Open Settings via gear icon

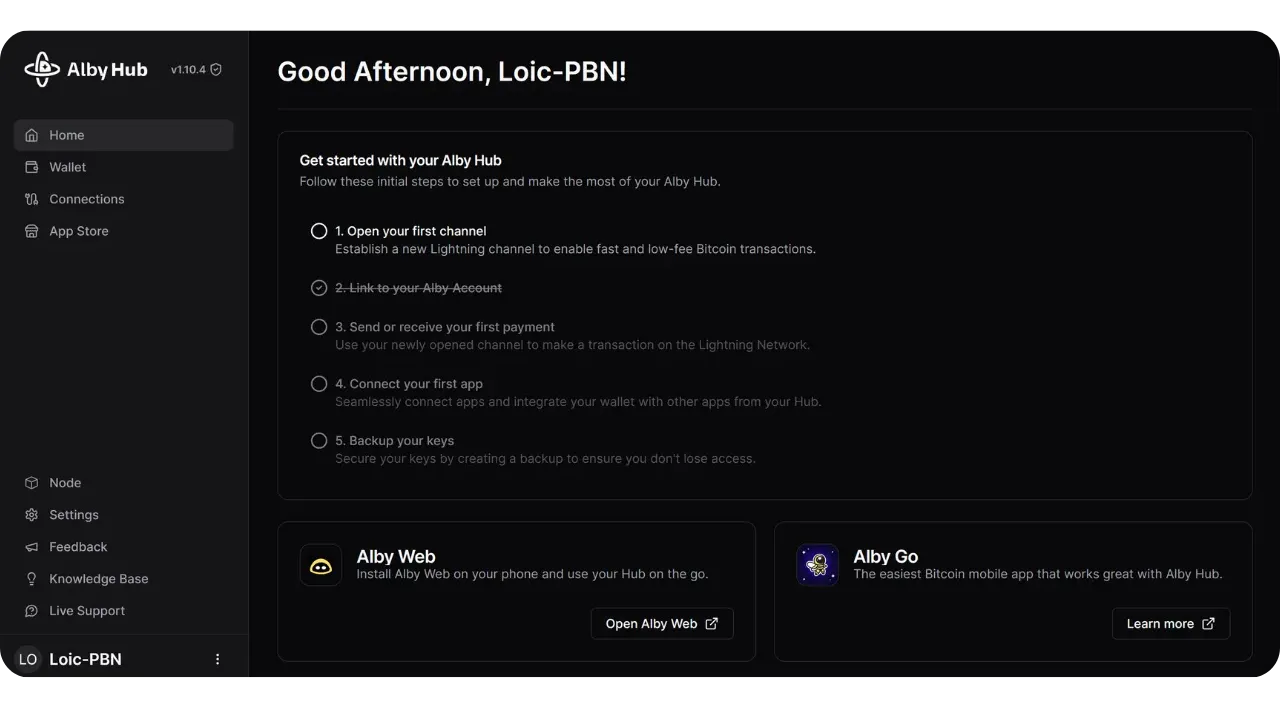tap(31, 515)
